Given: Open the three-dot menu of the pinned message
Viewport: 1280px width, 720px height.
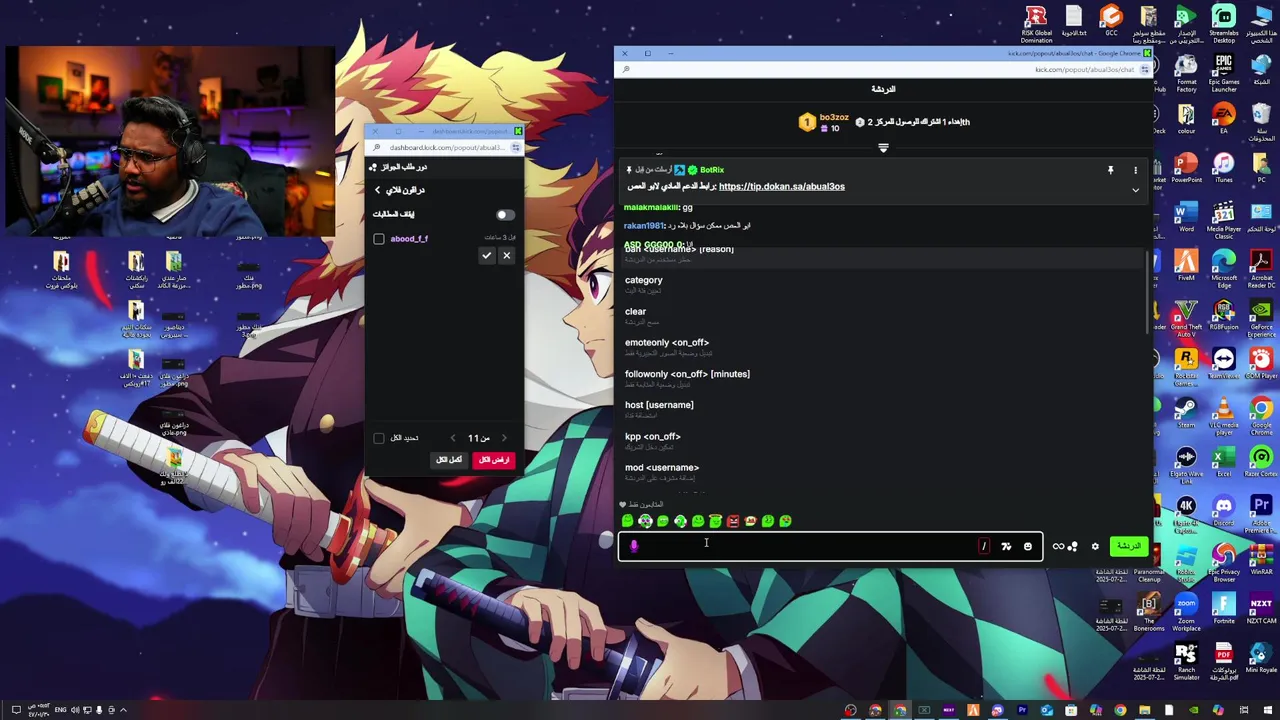Looking at the screenshot, I should (x=1135, y=170).
